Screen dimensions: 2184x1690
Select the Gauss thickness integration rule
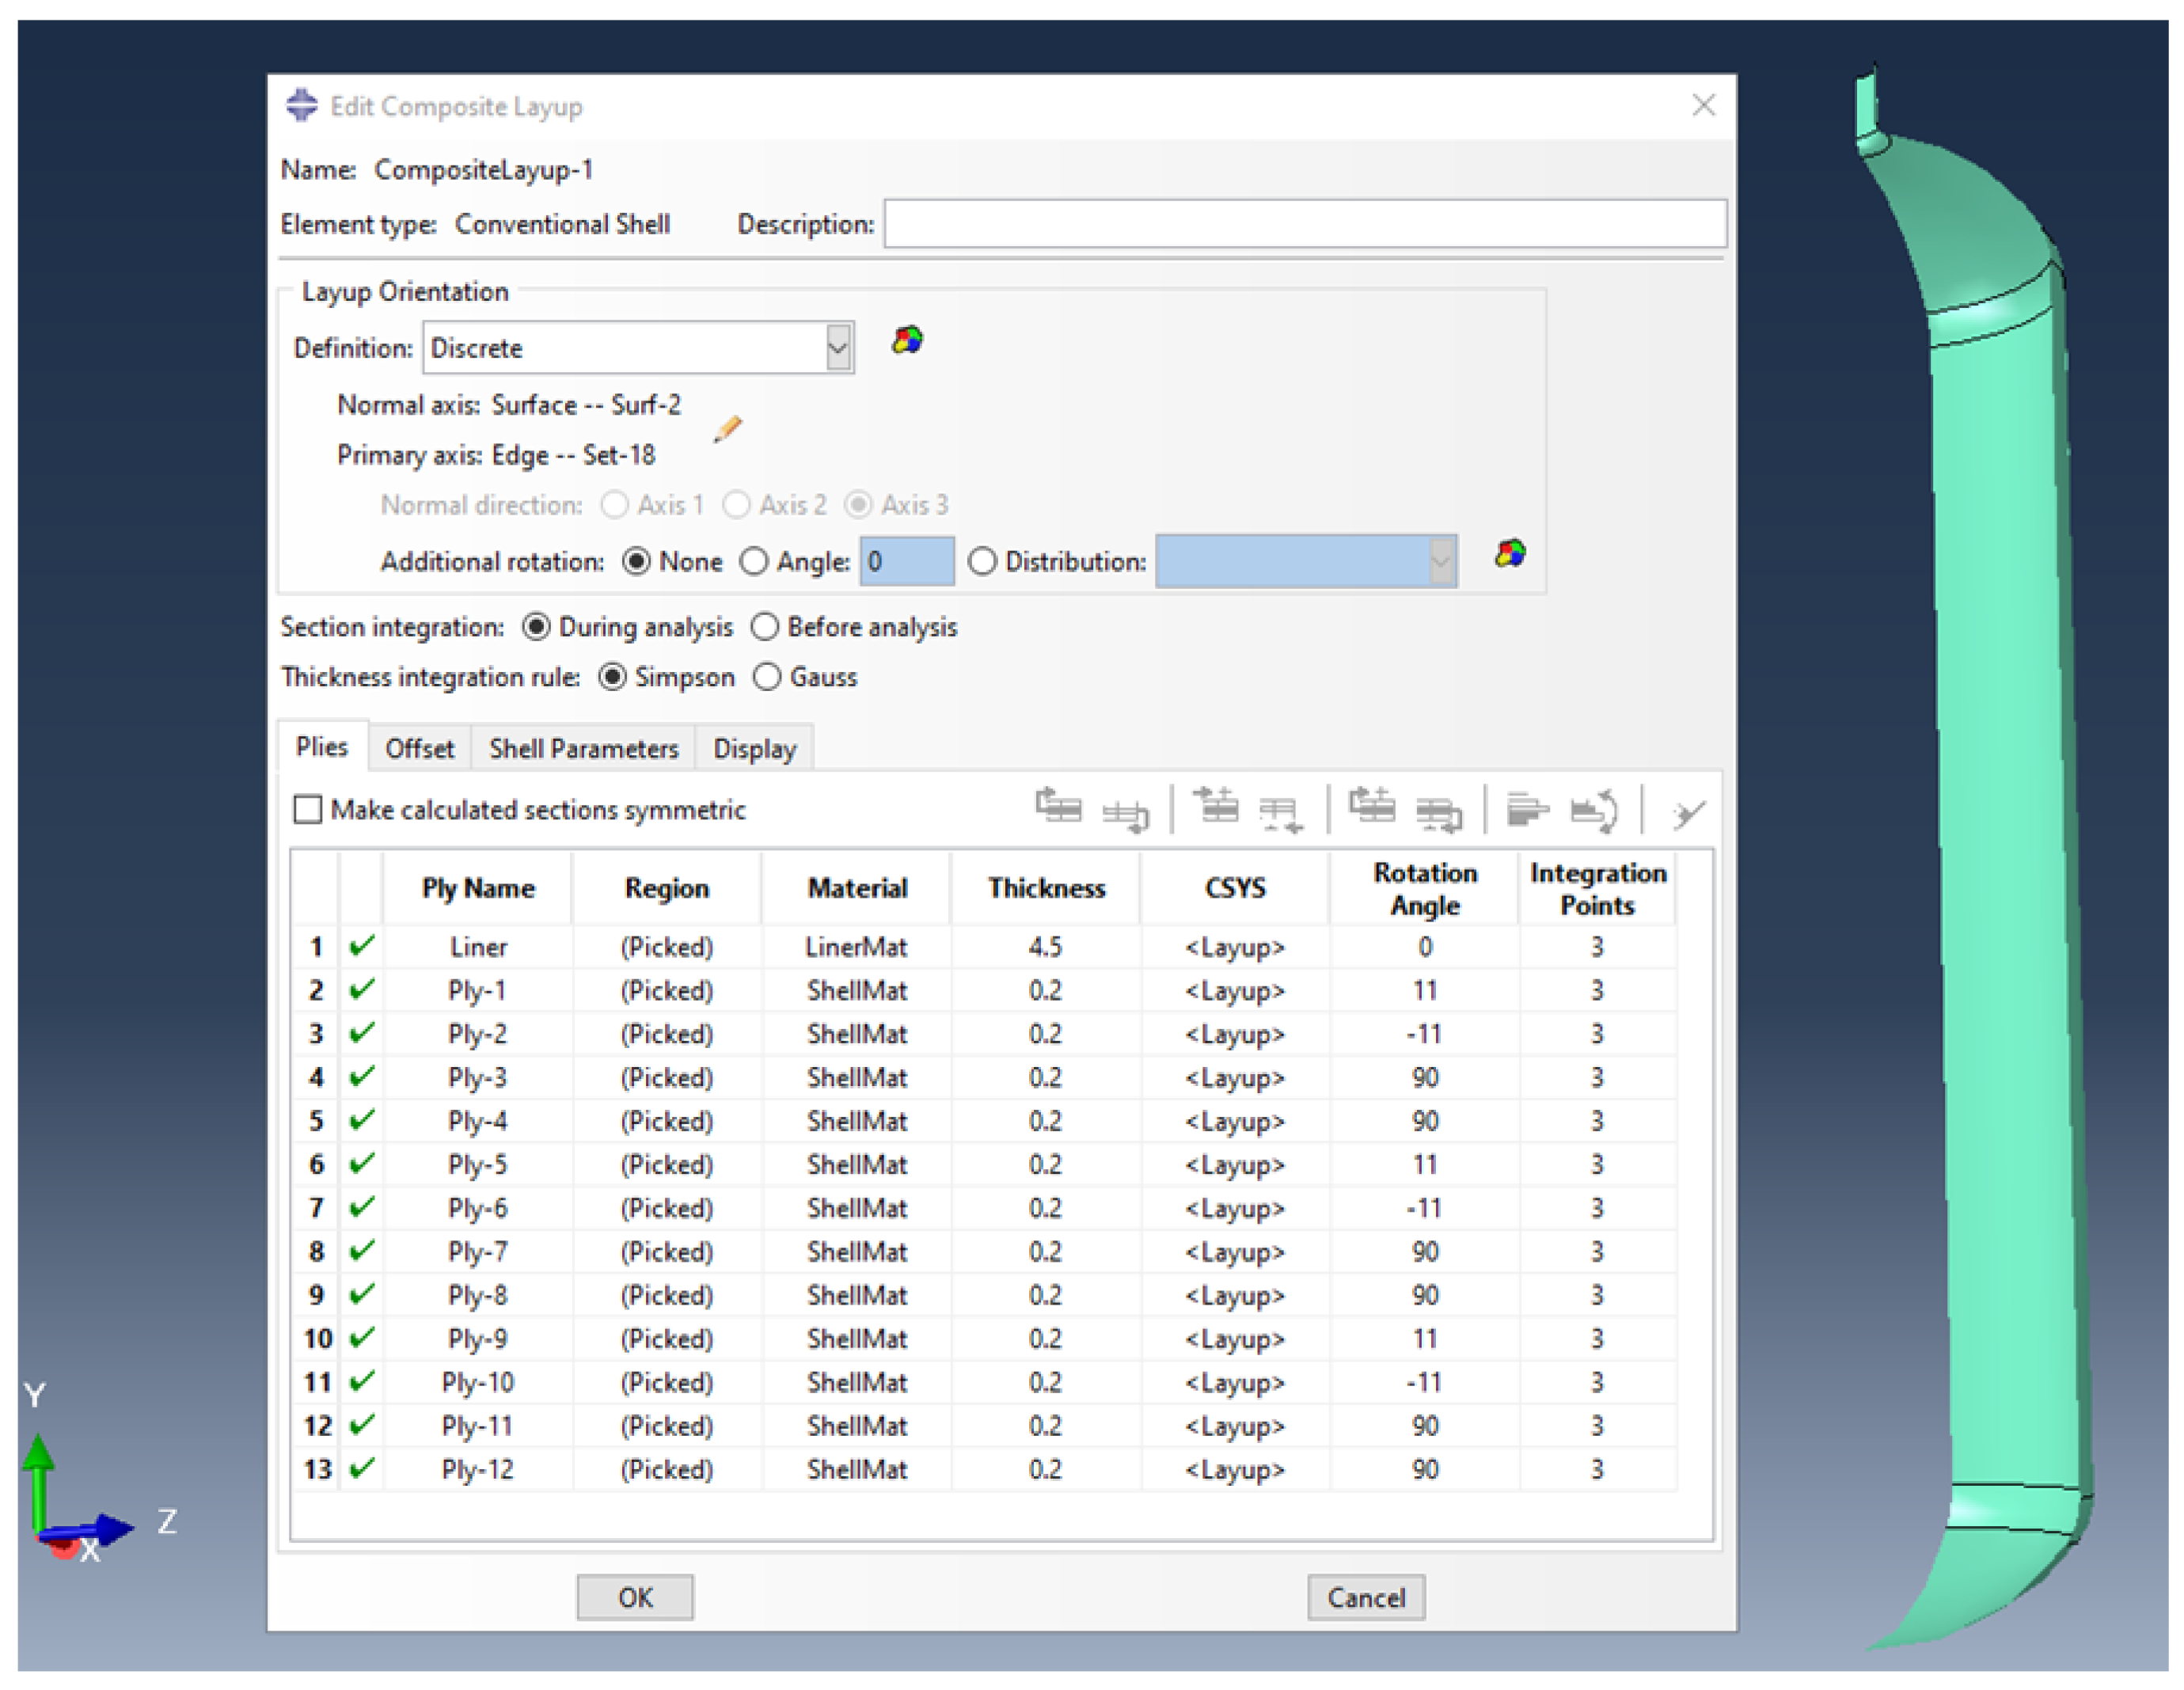[767, 677]
